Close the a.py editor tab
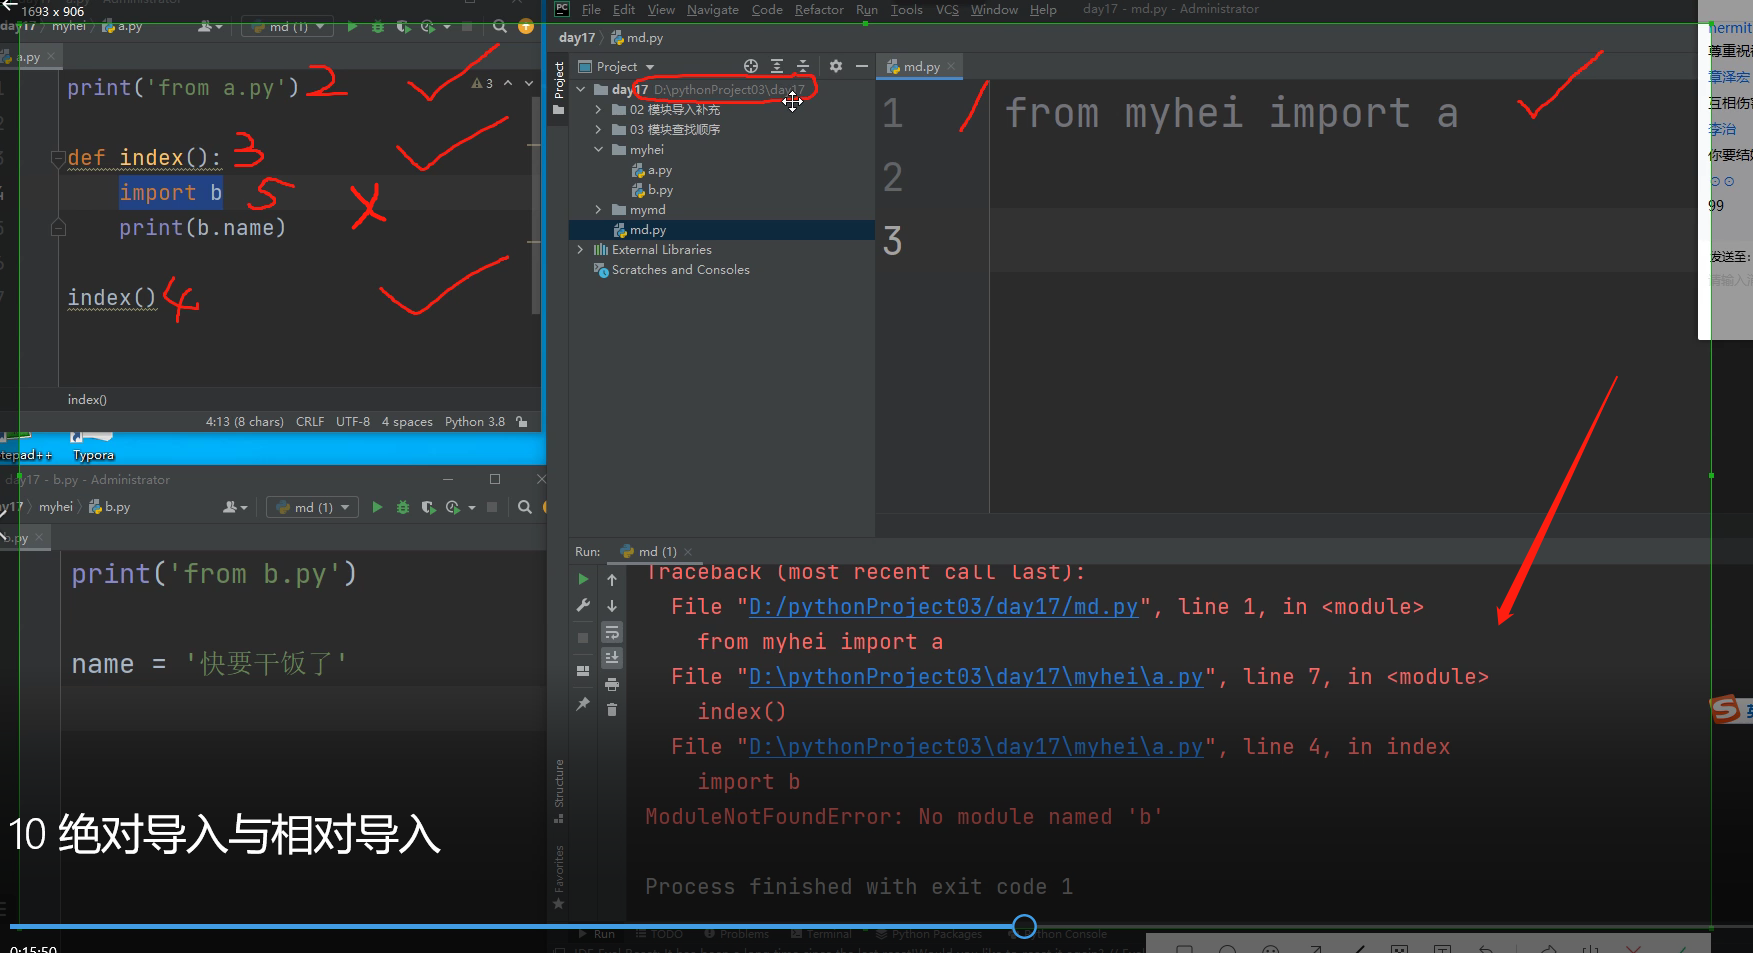Image resolution: width=1753 pixels, height=953 pixels. click(x=49, y=57)
